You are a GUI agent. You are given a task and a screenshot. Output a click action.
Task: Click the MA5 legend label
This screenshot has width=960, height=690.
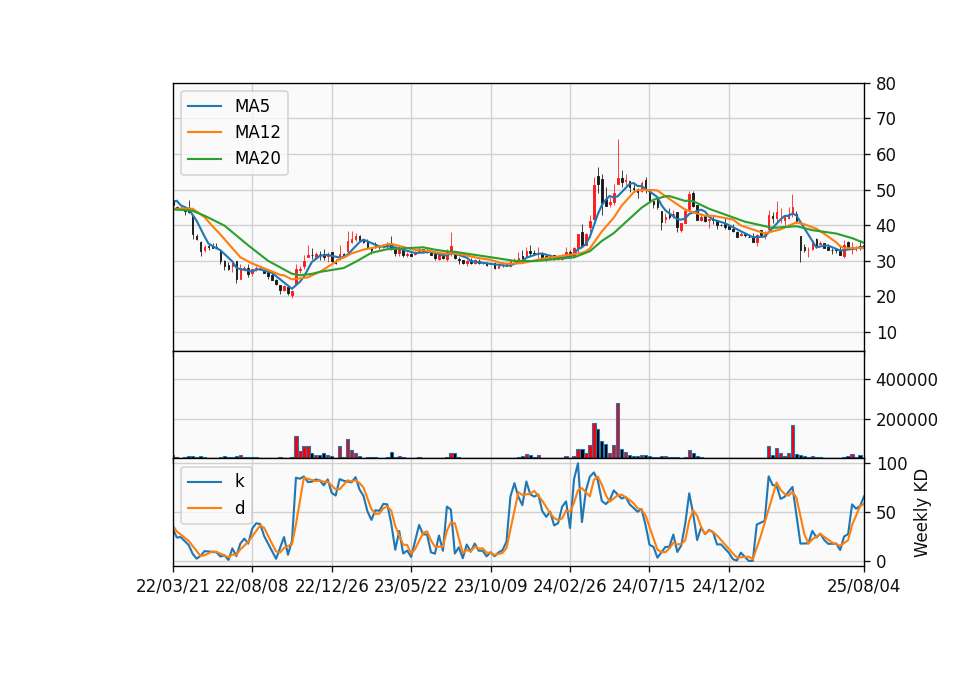[252, 106]
